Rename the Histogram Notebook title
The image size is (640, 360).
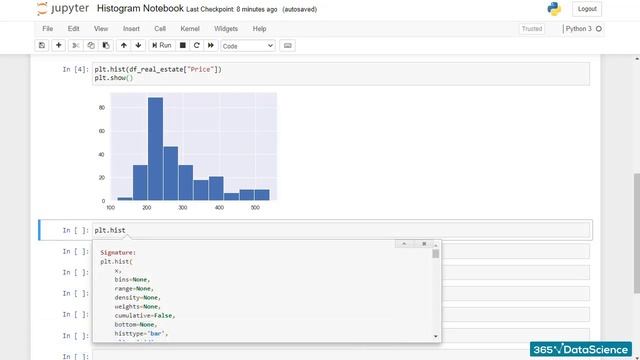140,8
